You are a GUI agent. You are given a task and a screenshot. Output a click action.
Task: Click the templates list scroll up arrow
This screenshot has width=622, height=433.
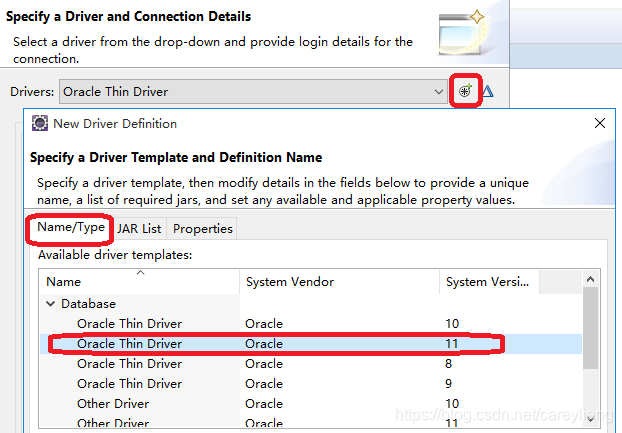(590, 280)
